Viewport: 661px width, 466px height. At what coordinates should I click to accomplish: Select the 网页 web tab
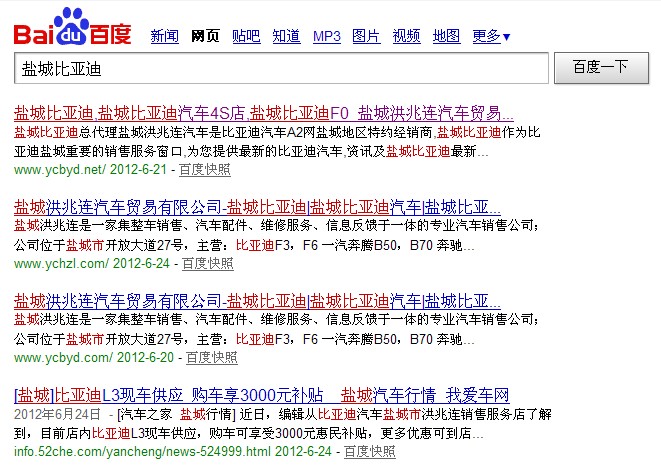pos(205,37)
